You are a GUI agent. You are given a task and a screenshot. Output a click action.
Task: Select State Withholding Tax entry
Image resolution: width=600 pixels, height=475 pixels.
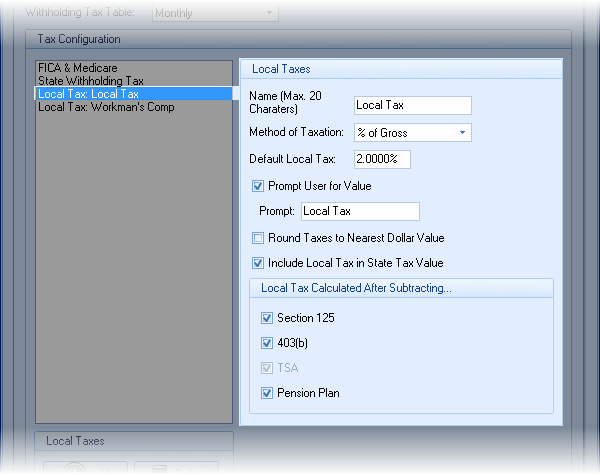pyautogui.click(x=91, y=81)
